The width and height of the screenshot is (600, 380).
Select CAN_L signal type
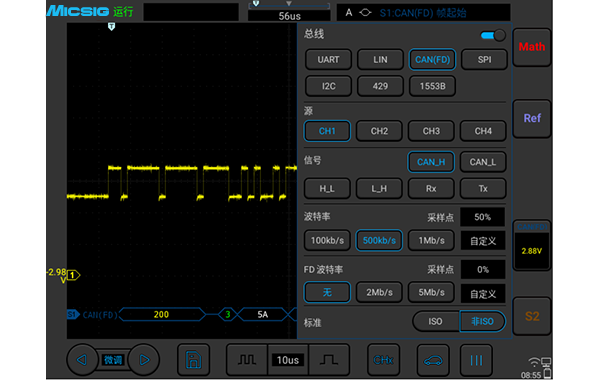click(483, 162)
